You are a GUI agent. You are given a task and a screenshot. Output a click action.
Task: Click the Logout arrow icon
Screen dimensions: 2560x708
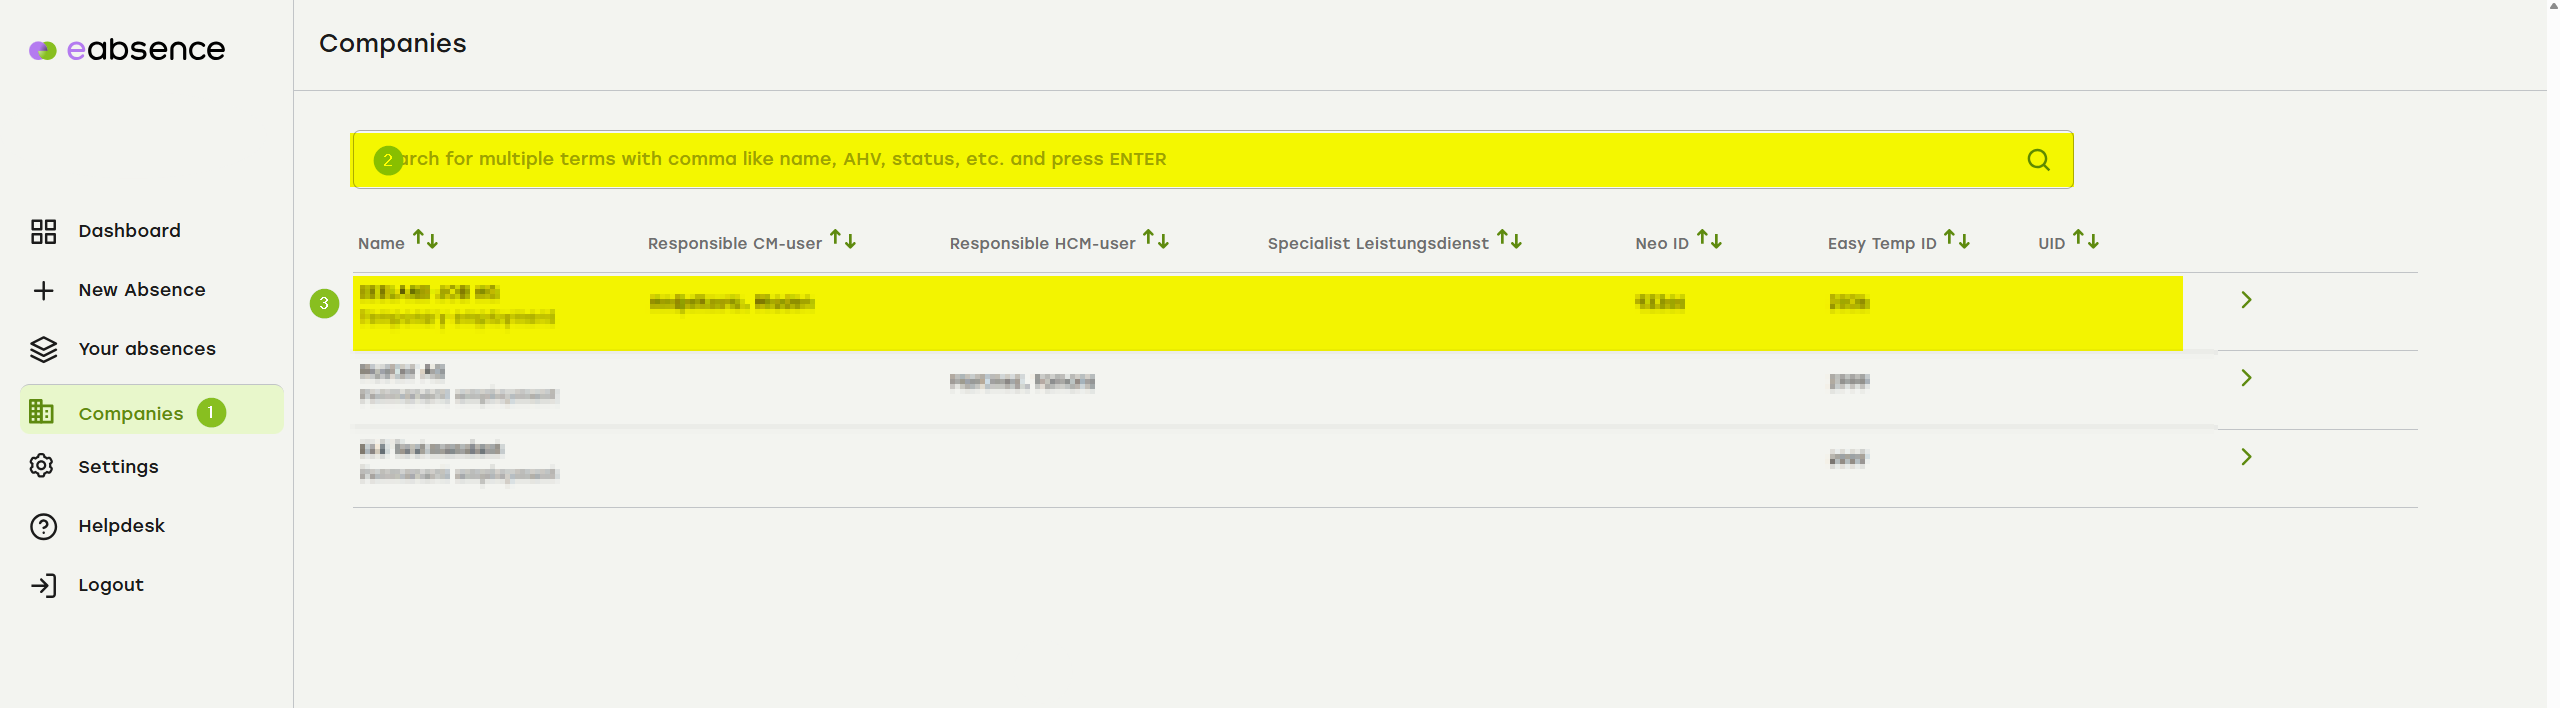coord(43,585)
